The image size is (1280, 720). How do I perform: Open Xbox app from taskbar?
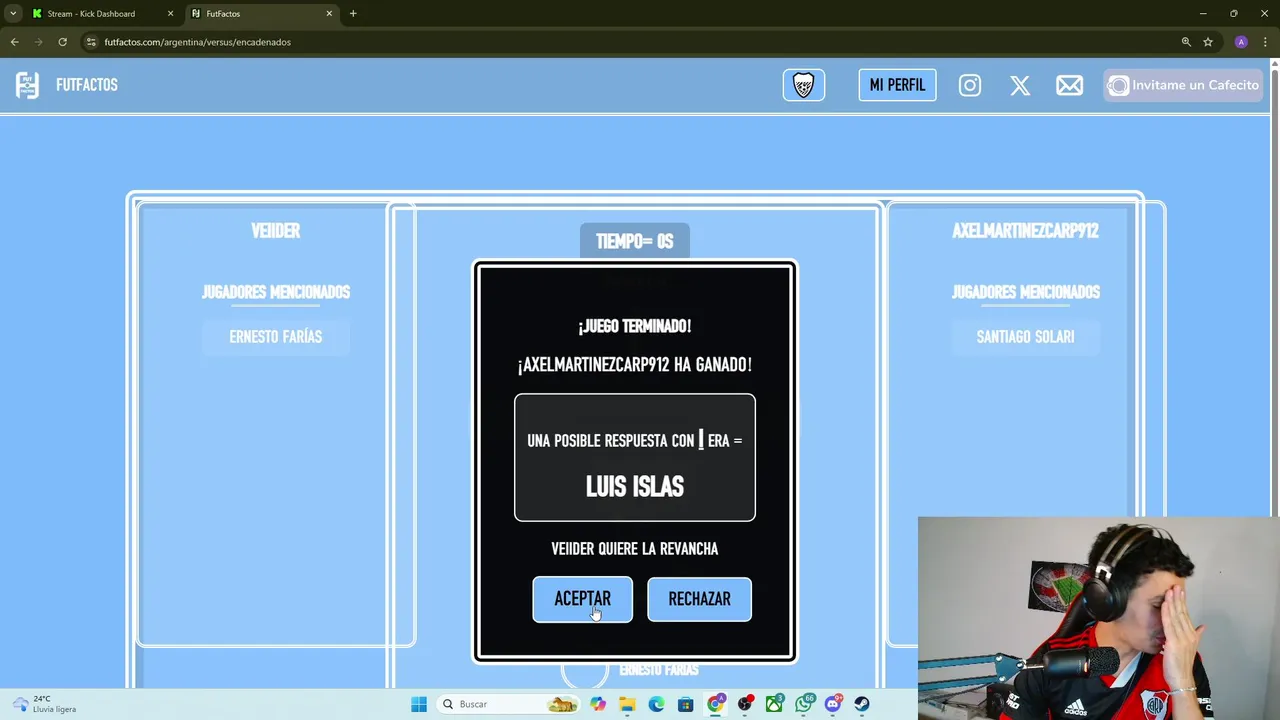(x=774, y=704)
